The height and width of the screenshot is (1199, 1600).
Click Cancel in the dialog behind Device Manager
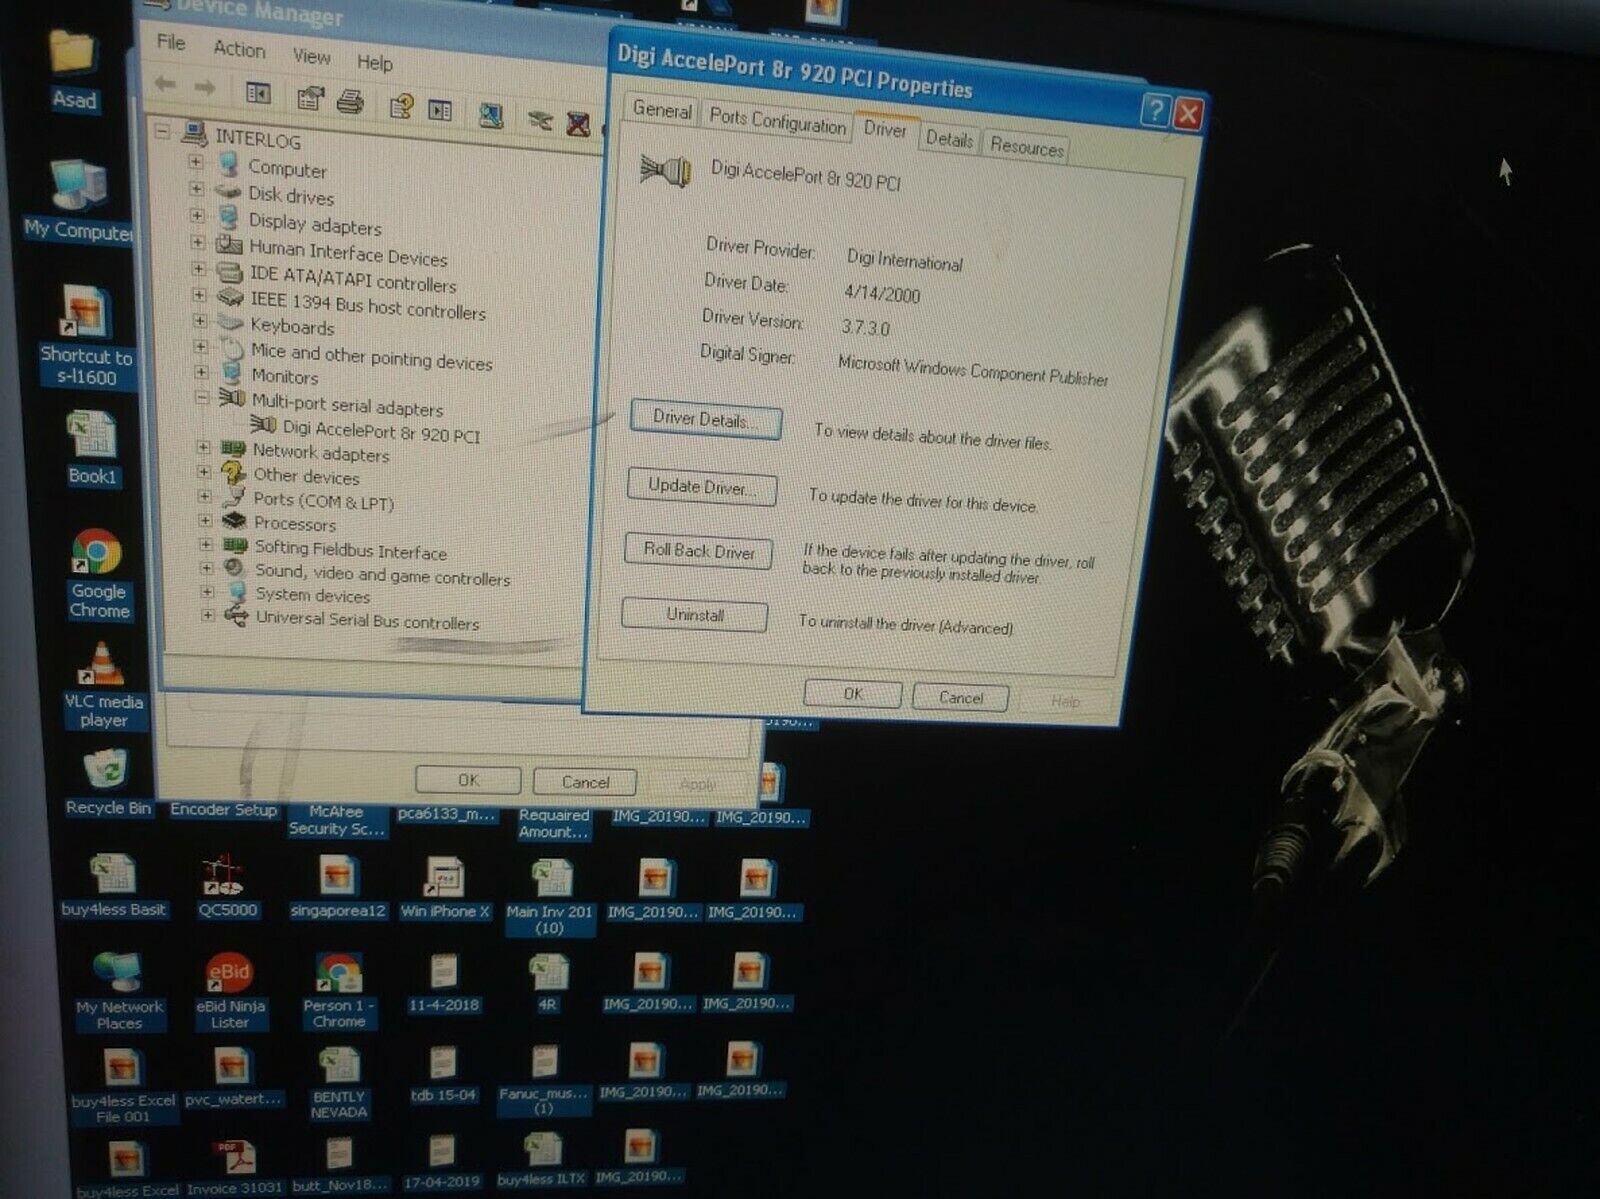point(585,782)
